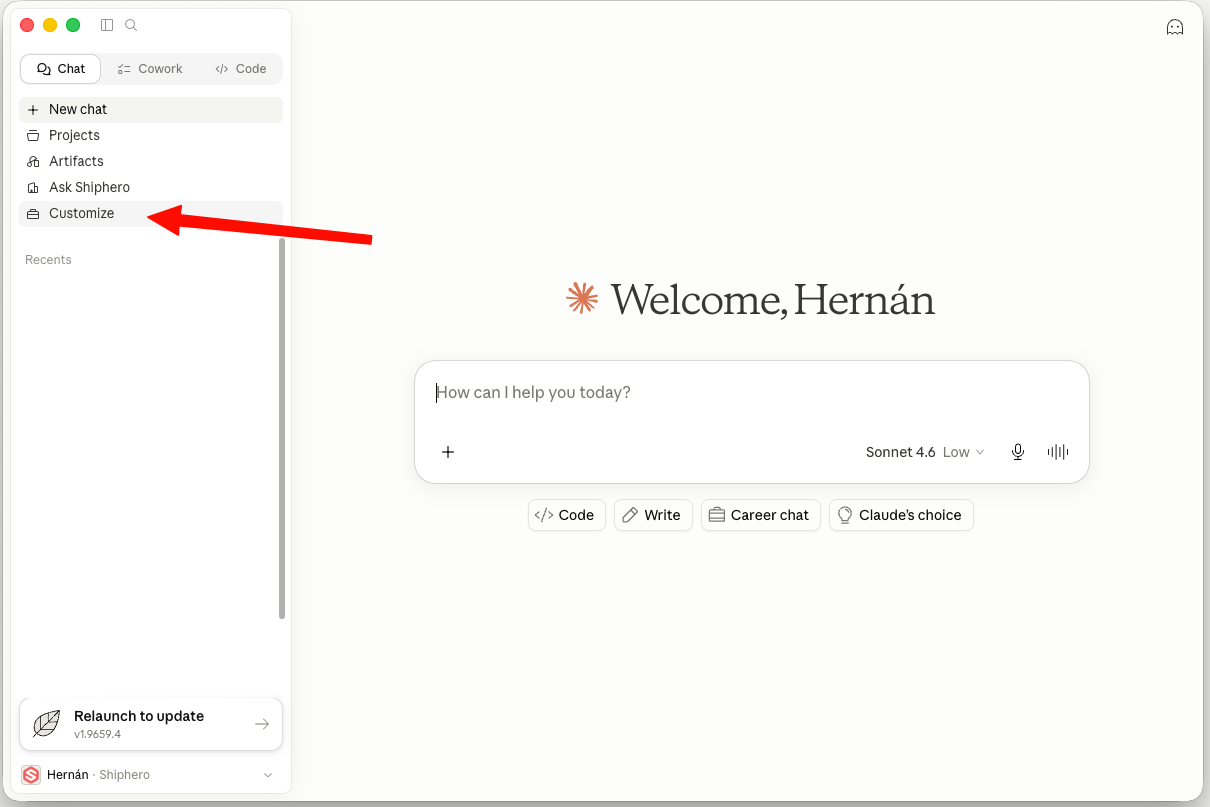Click the ghost incognito chat icon

pos(1175,27)
